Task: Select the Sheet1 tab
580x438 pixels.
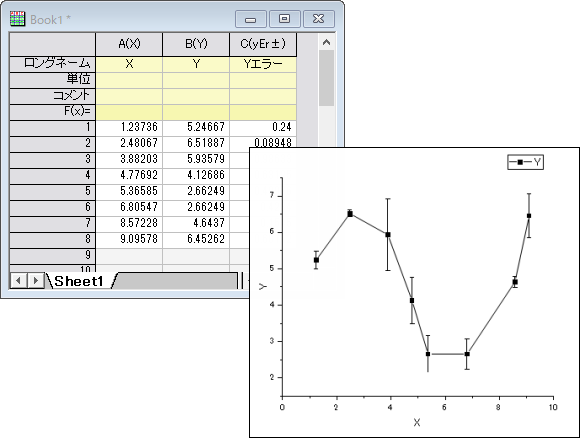Action: point(79,281)
